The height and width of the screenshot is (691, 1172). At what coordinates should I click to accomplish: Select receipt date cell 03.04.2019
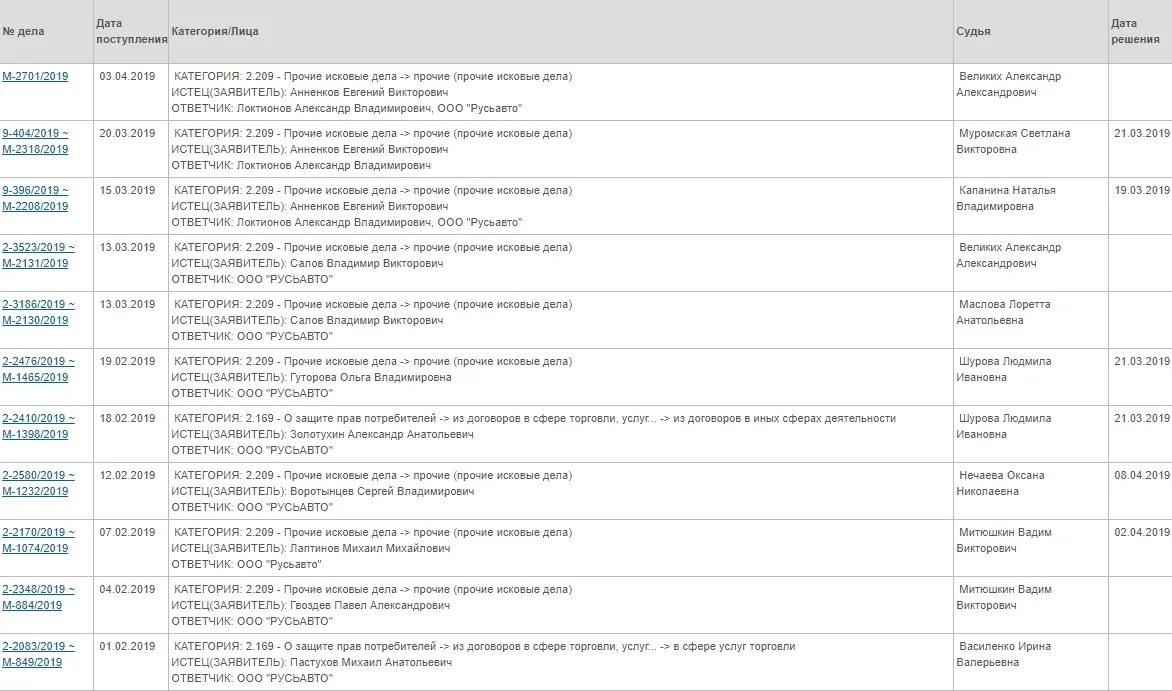[132, 92]
